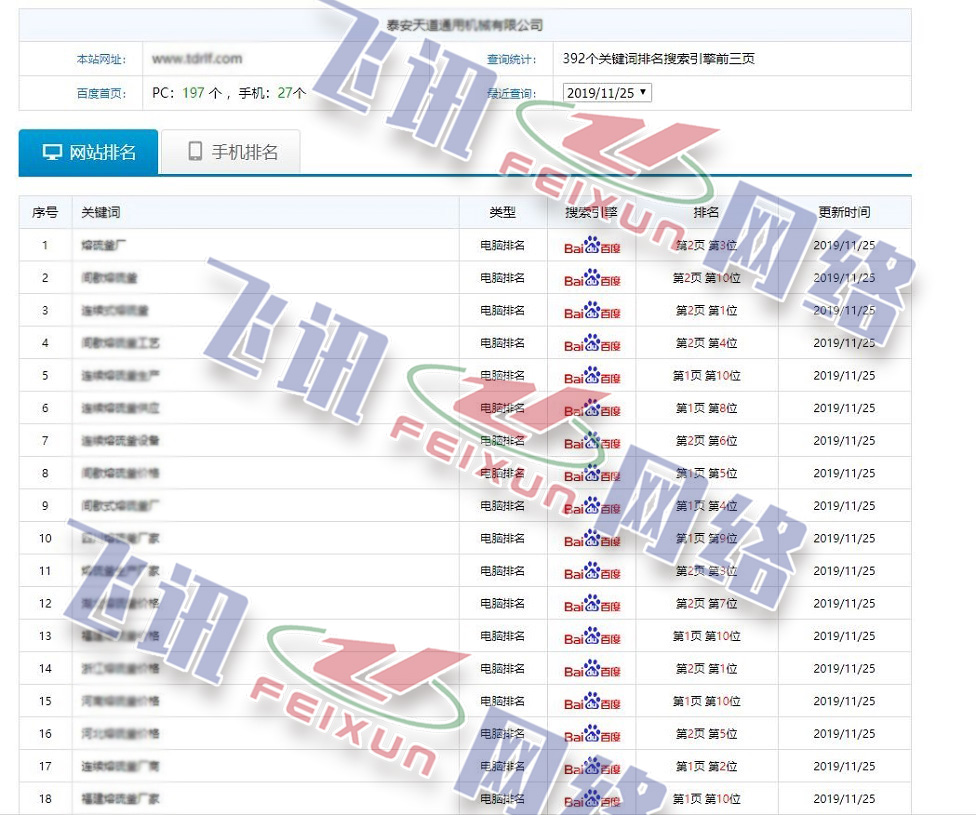Click the Baidu logo in row 17
This screenshot has height=815, width=976.
592,767
